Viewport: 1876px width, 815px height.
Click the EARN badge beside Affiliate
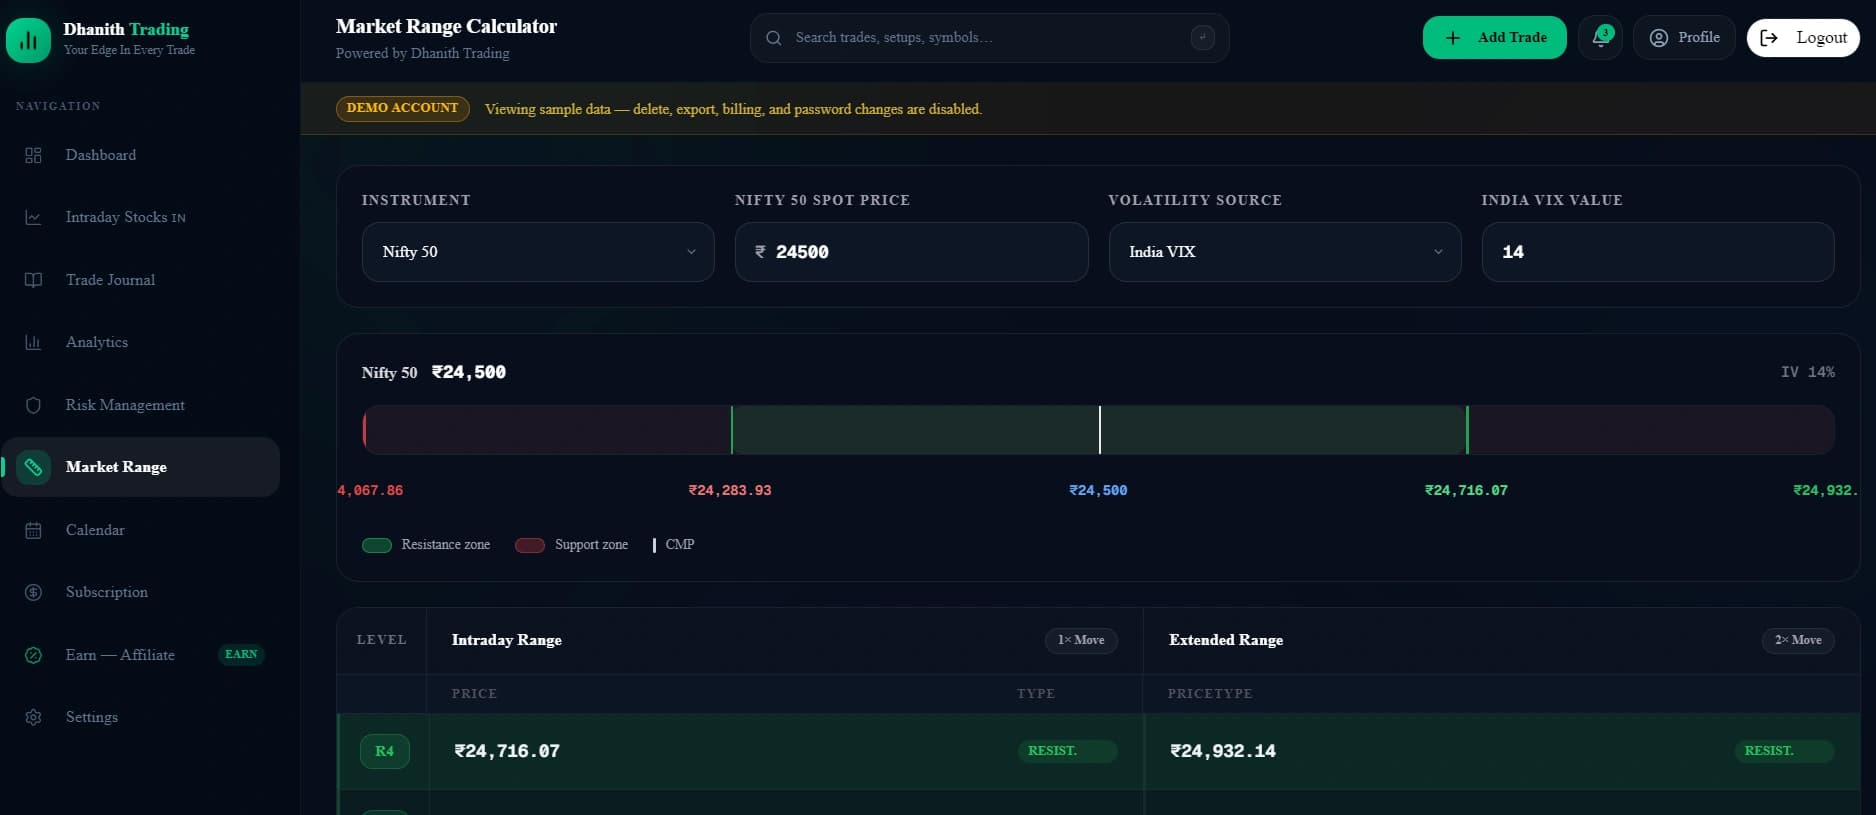[x=241, y=655]
